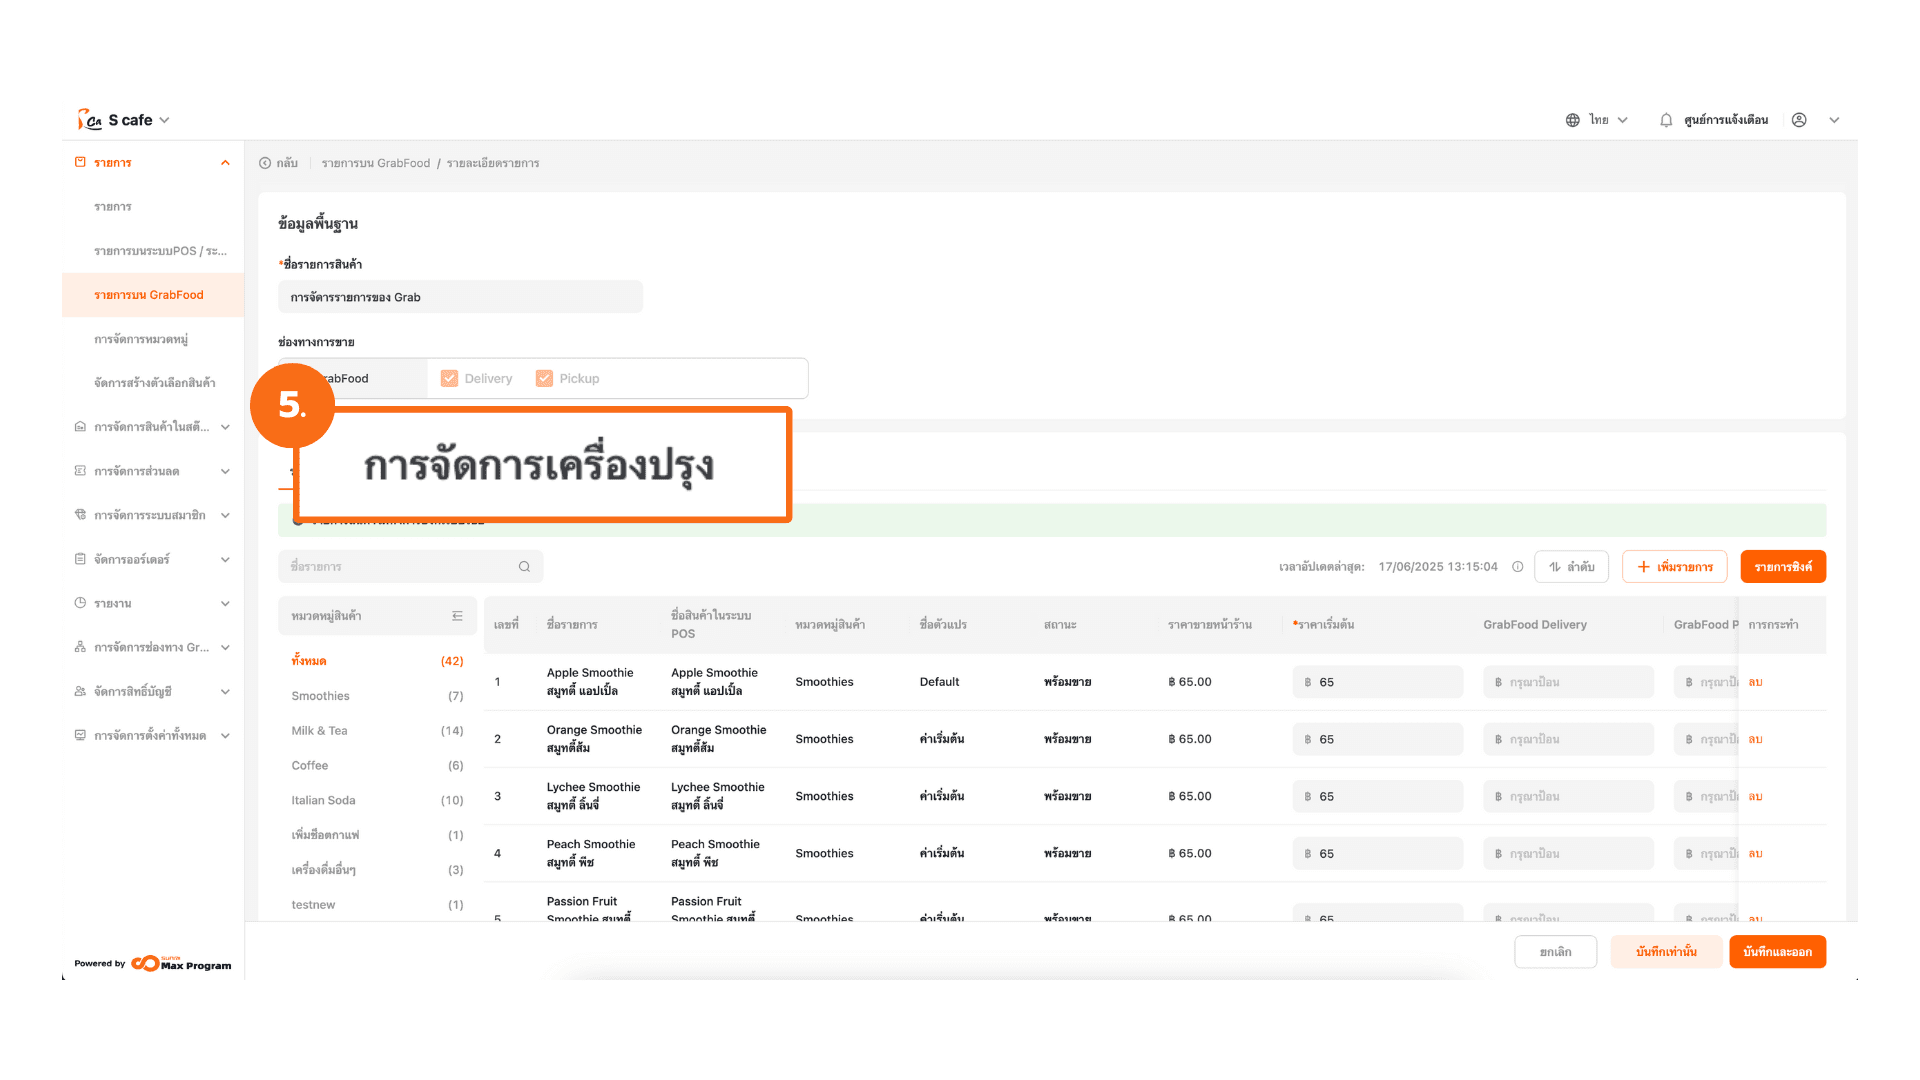
Task: Collapse the รายการ sidebar section chevron
Action: point(225,163)
